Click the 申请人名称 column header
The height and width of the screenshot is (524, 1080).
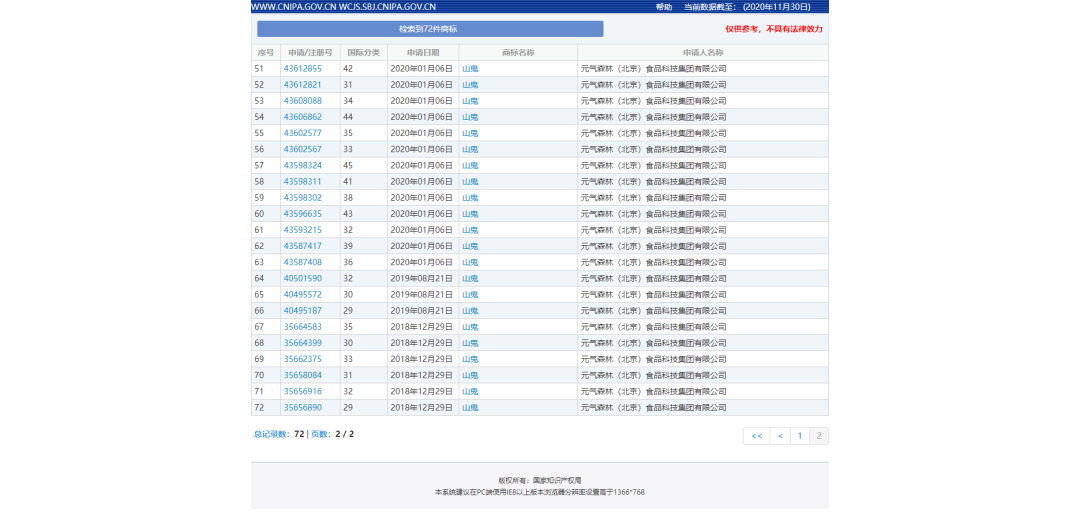(x=702, y=52)
